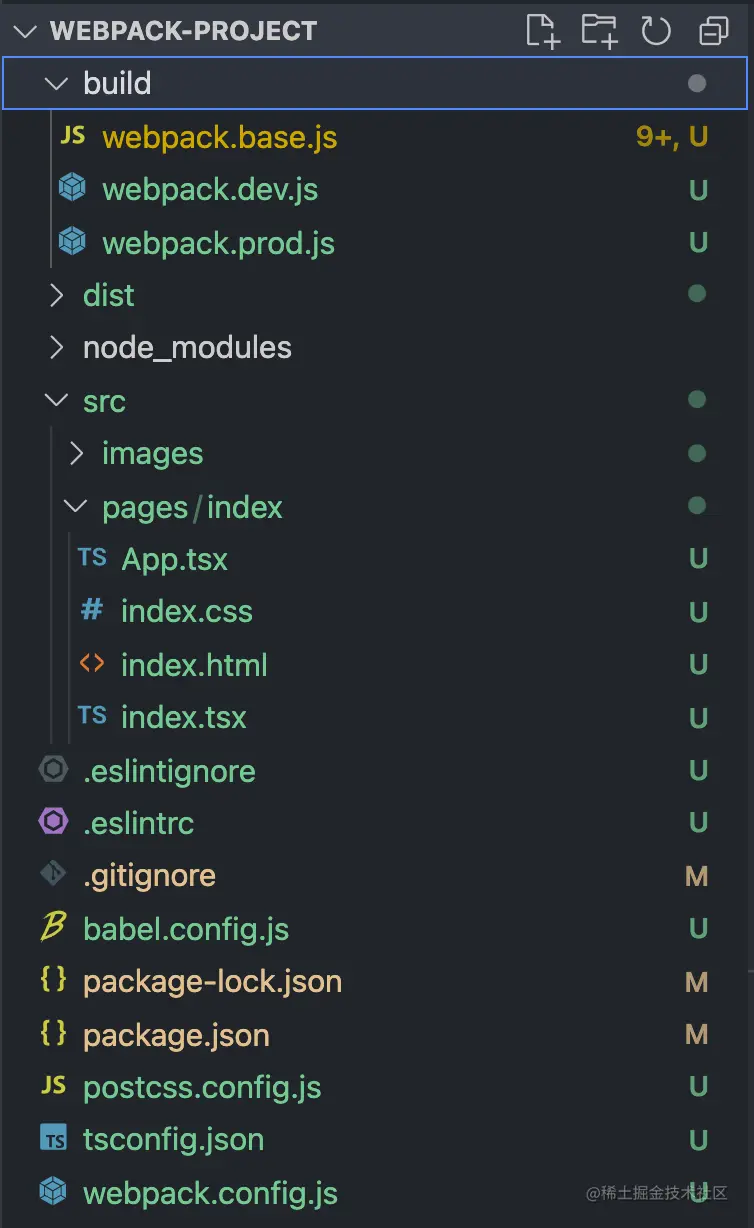Click the babel.config.js Babel icon
Viewport: 754px width, 1228px height.
53,928
